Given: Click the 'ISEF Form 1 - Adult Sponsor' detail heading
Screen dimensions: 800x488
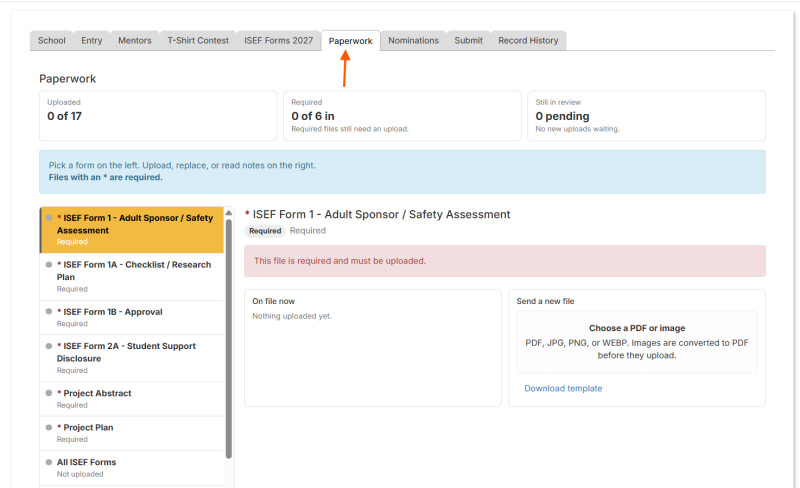Looking at the screenshot, I should 378,214.
